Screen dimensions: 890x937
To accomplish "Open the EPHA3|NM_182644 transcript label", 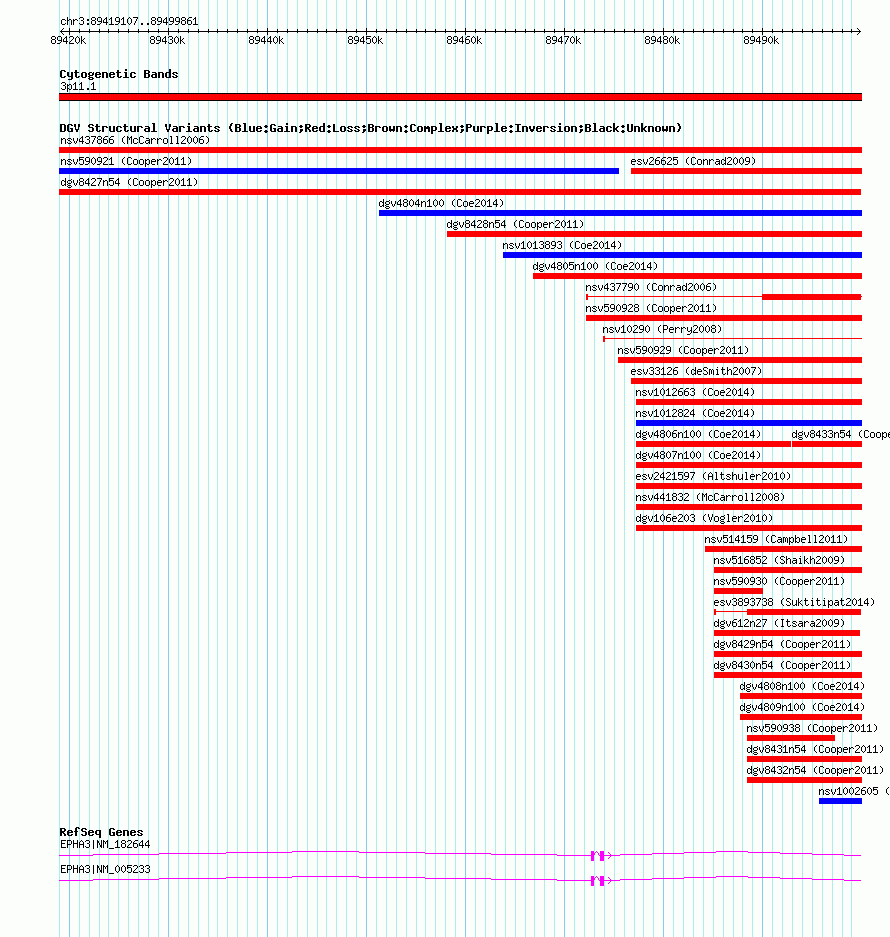I will click(105, 844).
